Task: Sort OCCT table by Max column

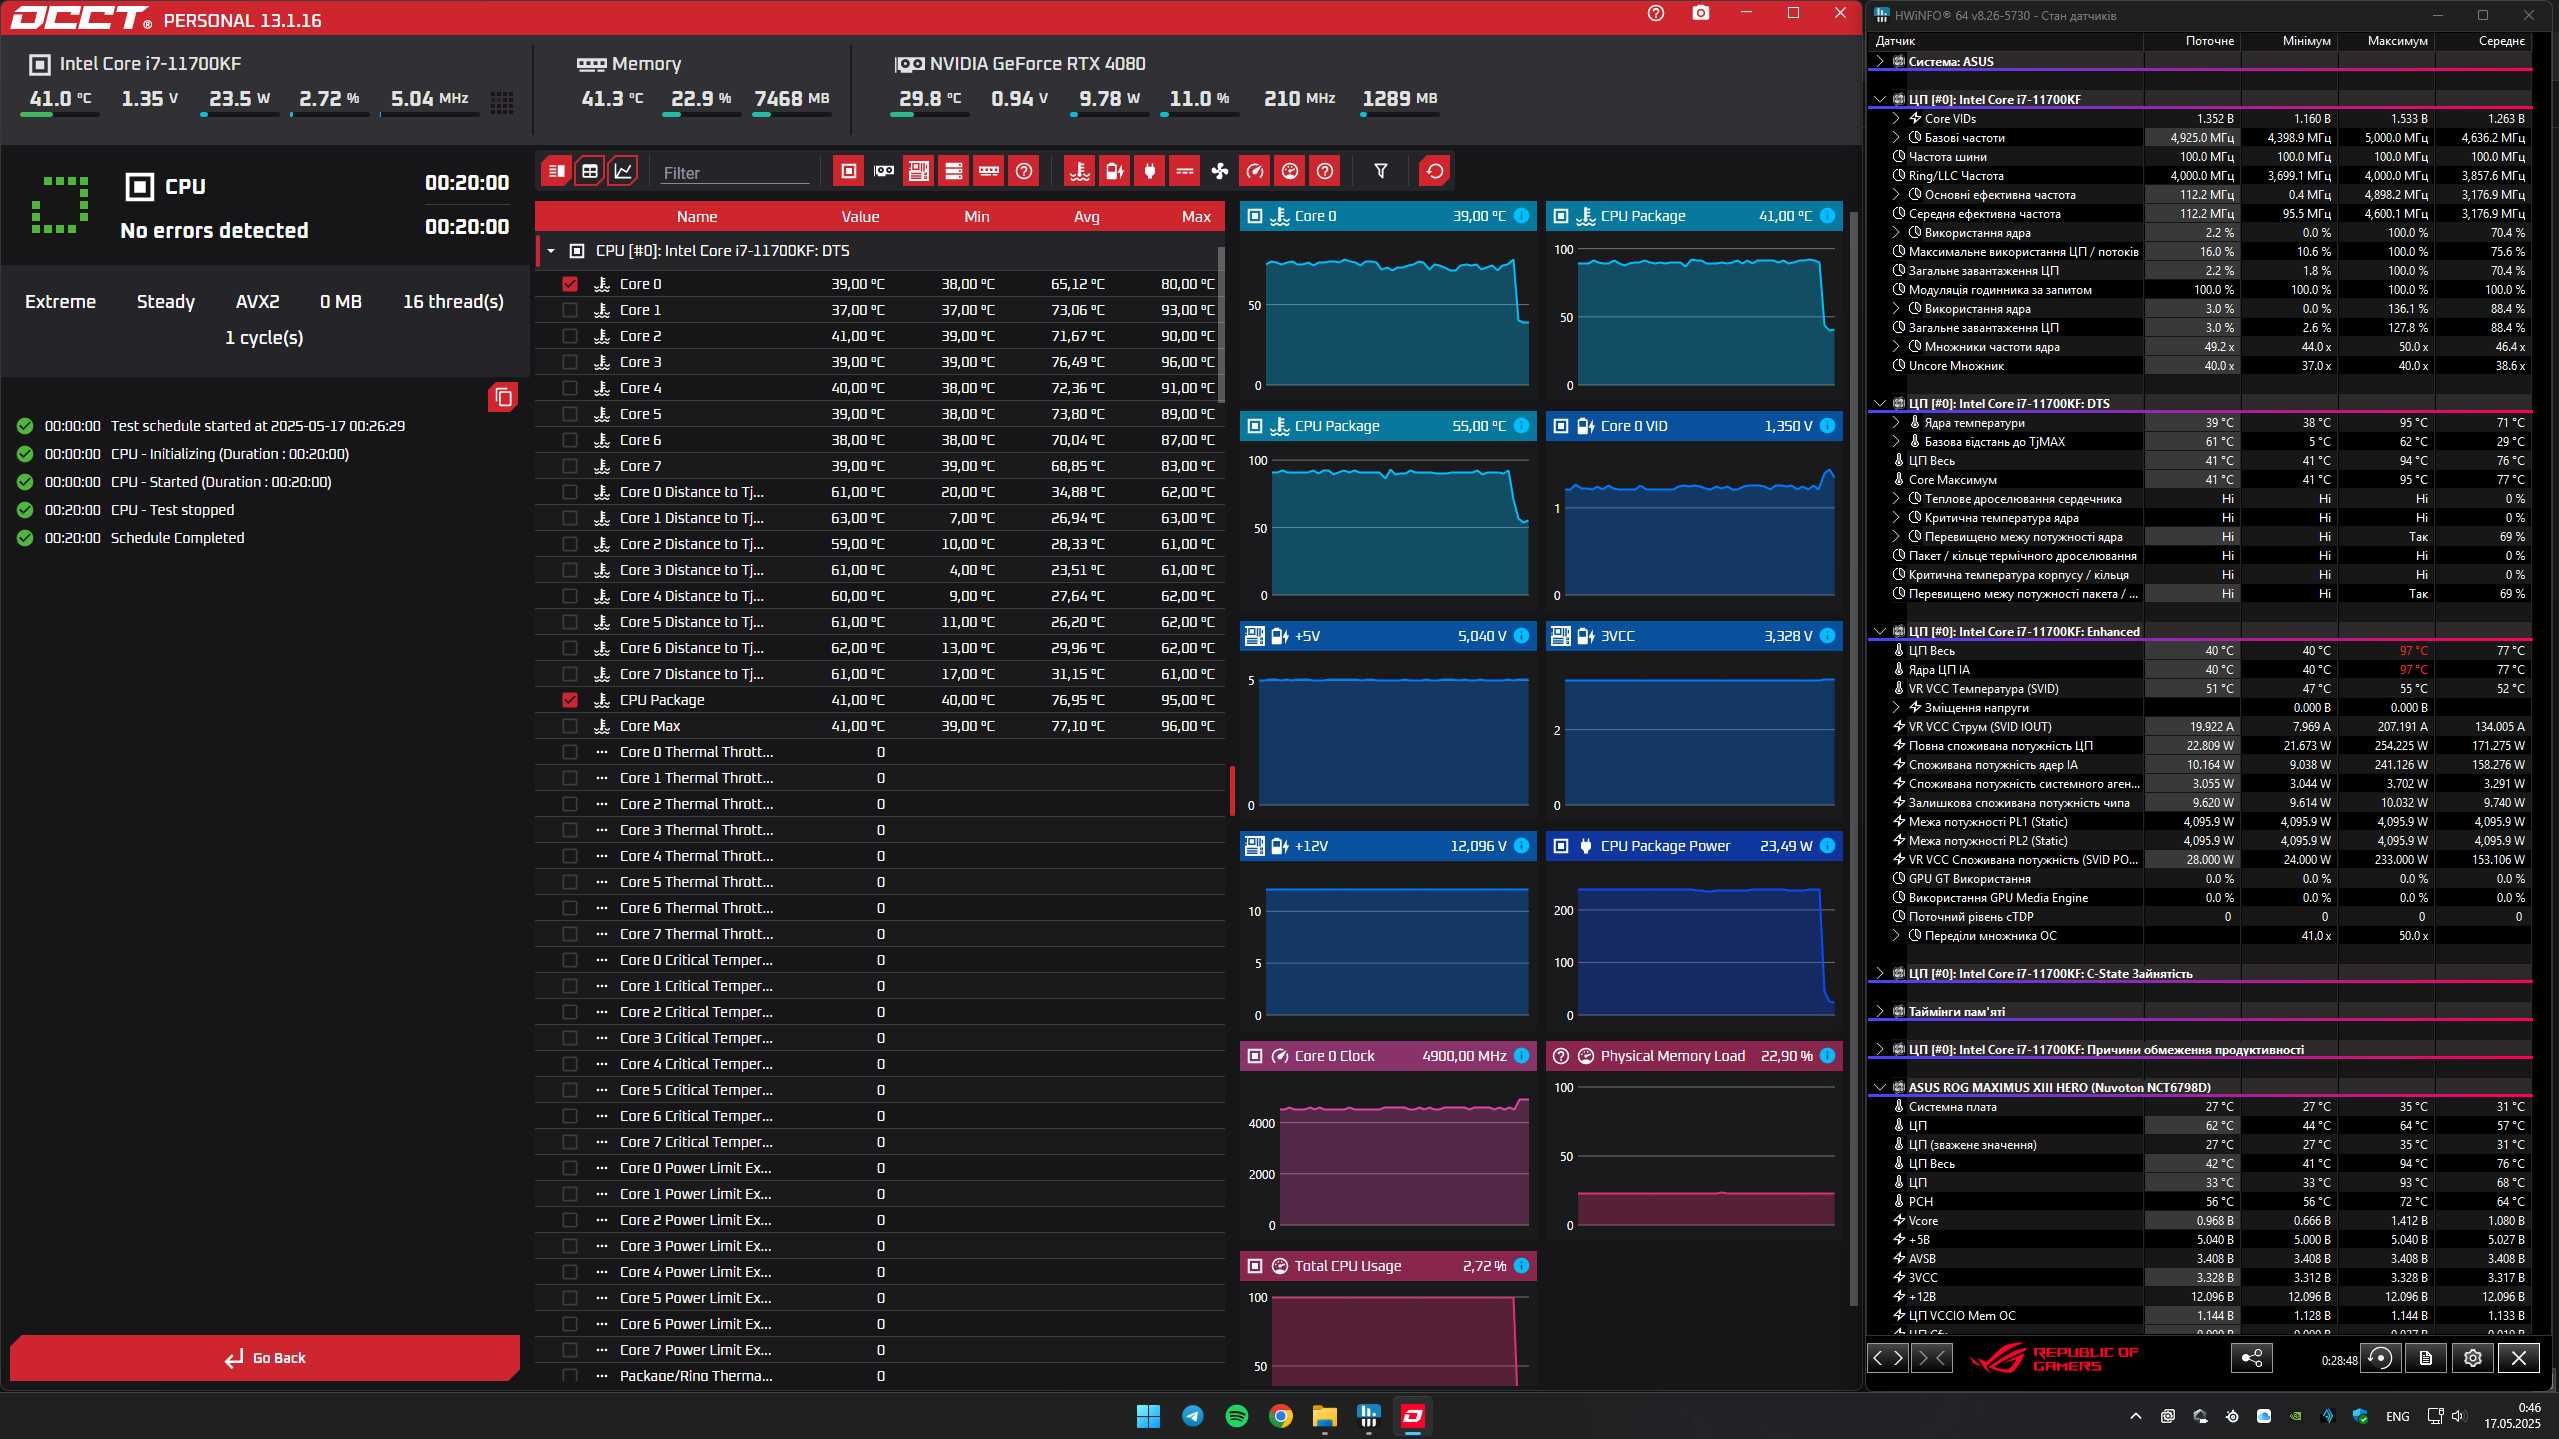Action: click(1195, 216)
